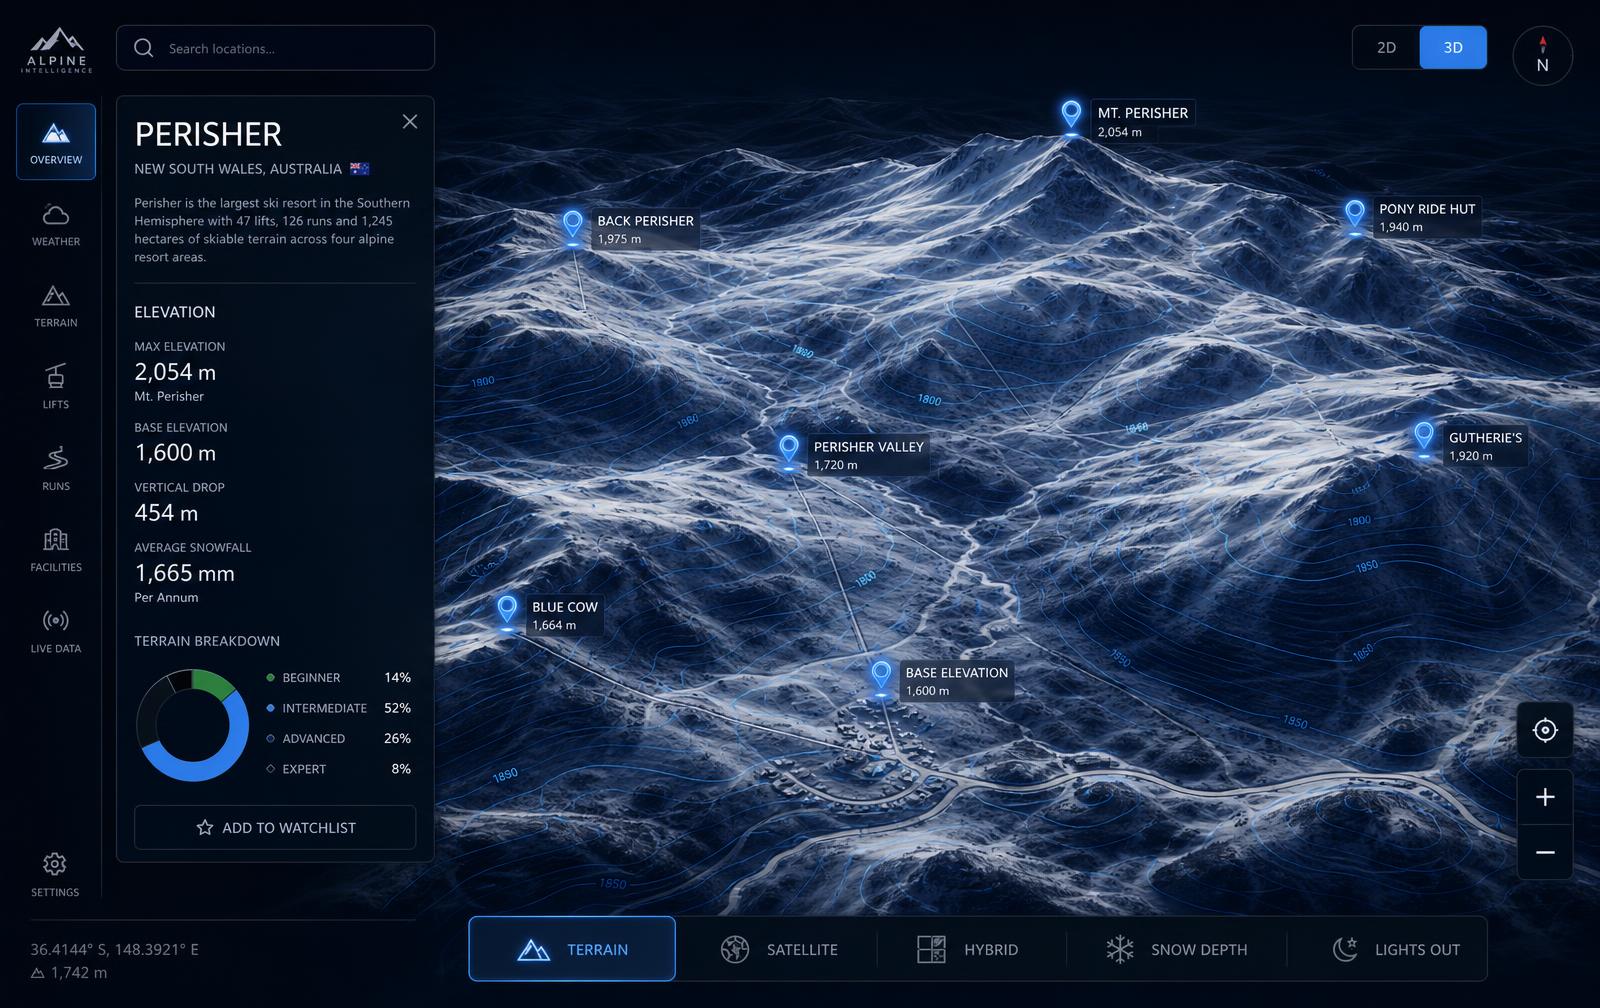Open the Weather sidebar section

[x=56, y=225]
